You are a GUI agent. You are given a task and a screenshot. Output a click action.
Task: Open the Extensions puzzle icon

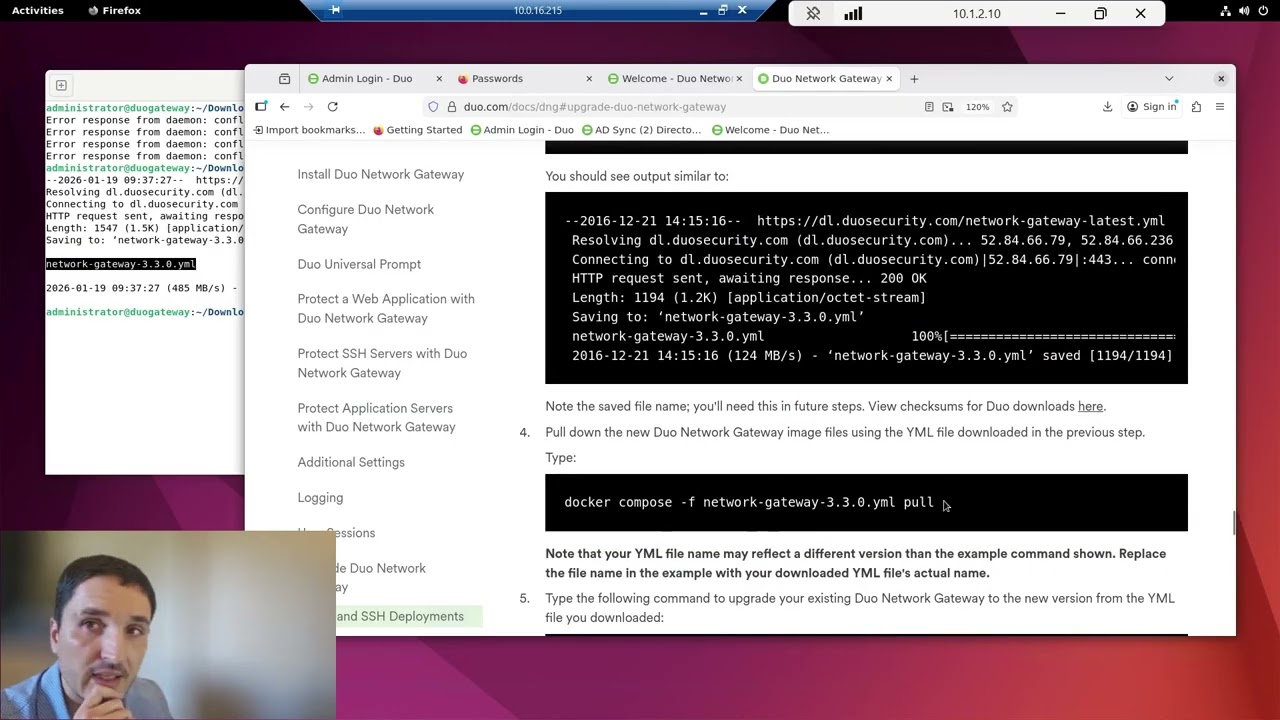coord(1196,107)
